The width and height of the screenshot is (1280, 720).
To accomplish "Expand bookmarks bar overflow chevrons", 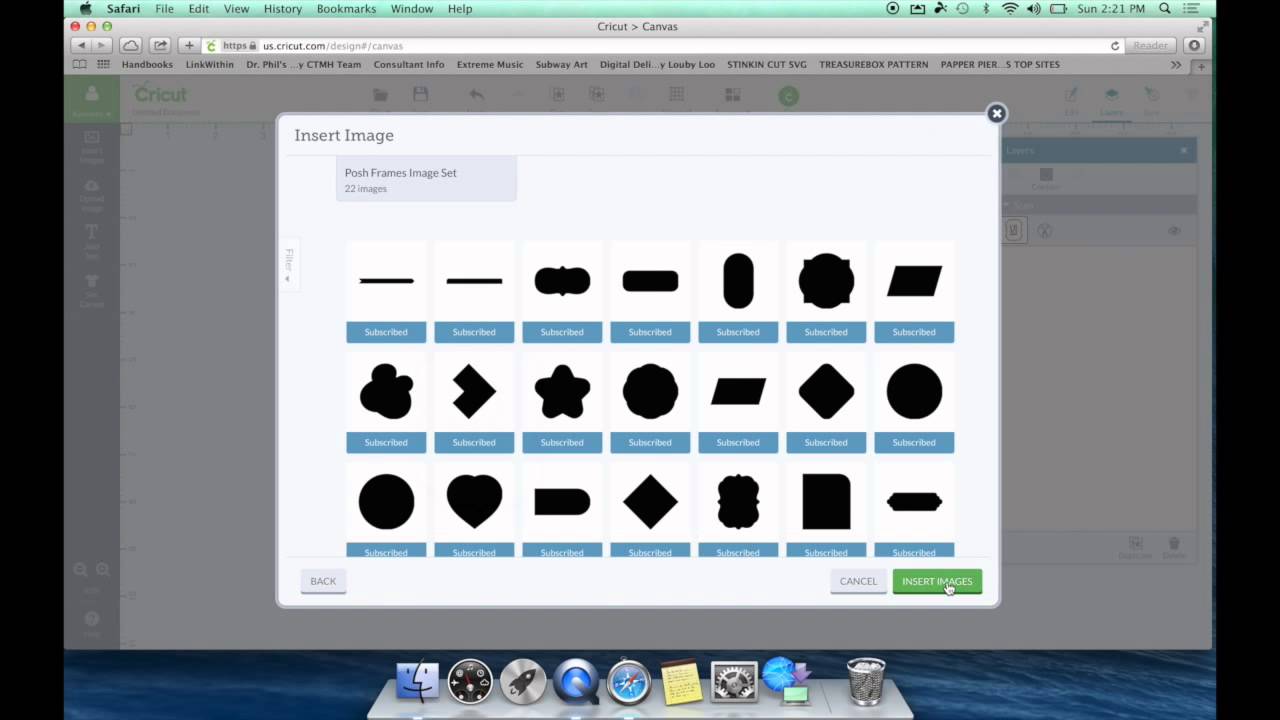I will pyautogui.click(x=1176, y=64).
